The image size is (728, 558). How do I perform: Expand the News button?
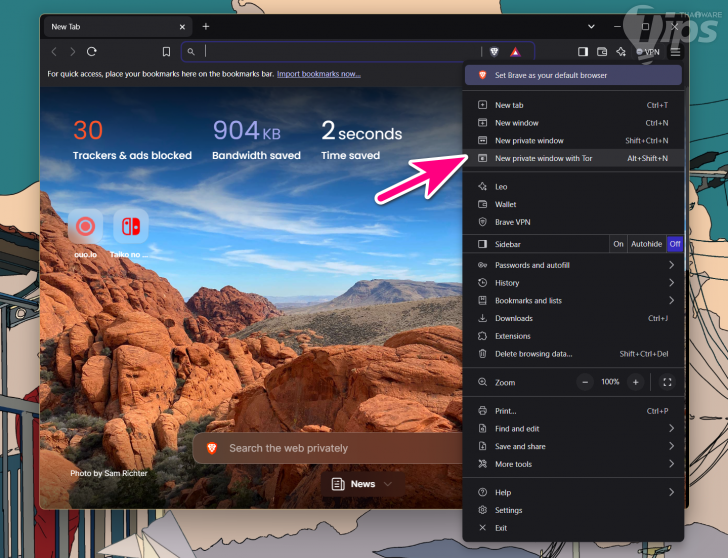[x=362, y=484]
